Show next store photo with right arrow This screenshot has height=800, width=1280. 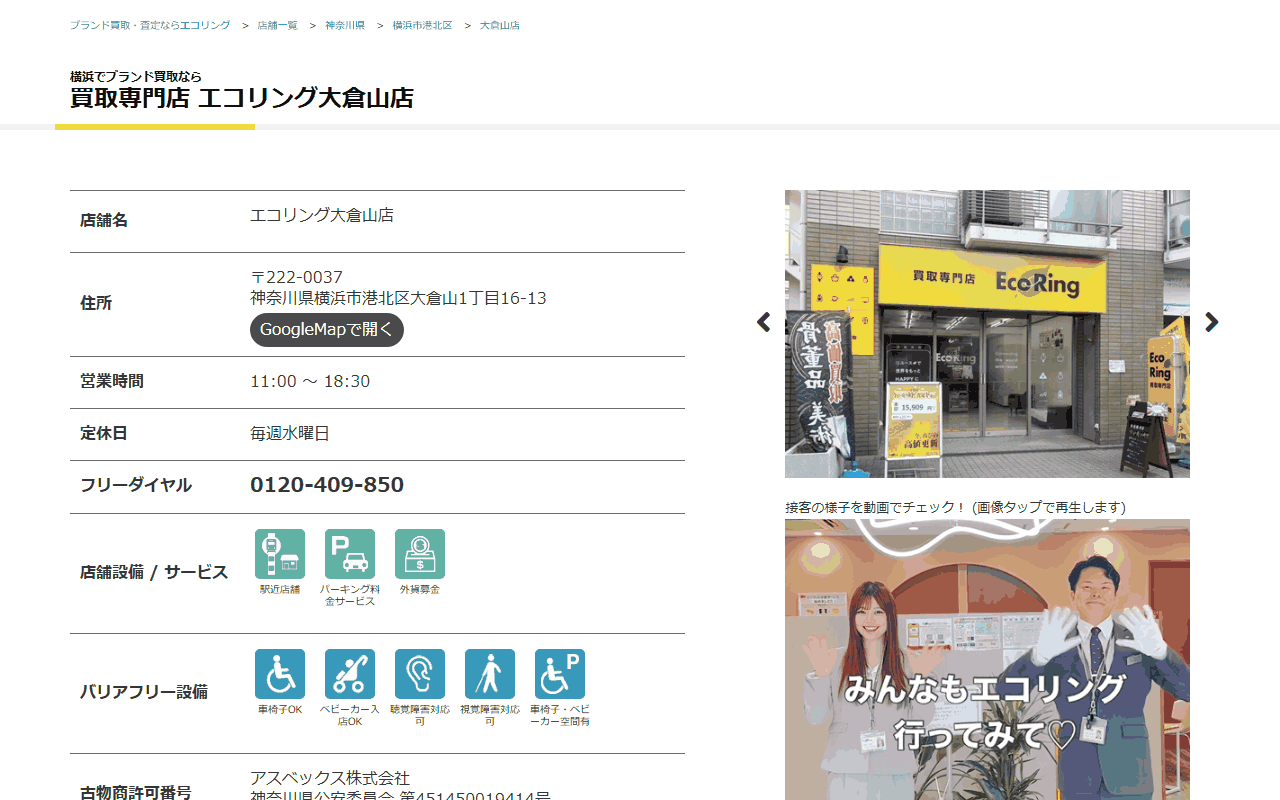(x=1212, y=322)
